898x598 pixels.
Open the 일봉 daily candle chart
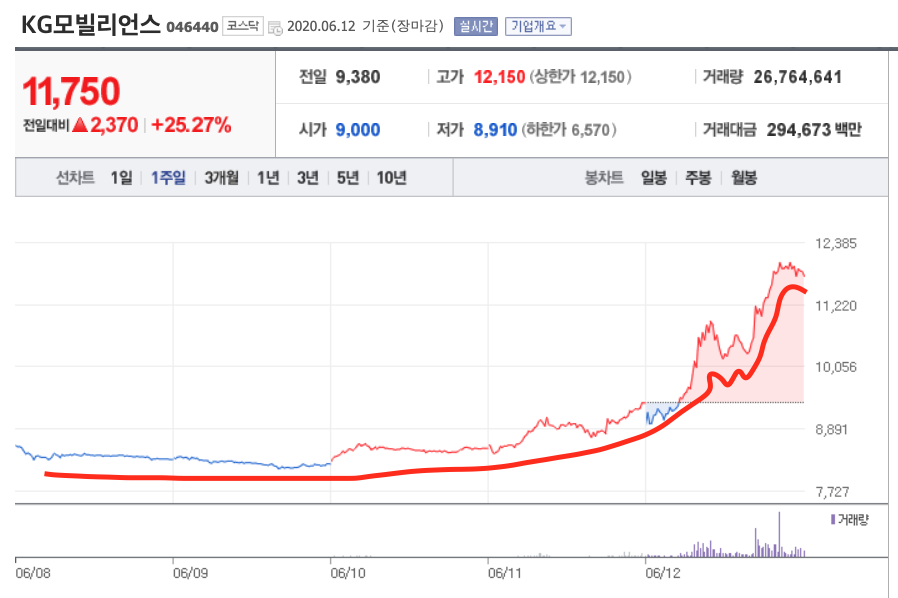point(653,178)
